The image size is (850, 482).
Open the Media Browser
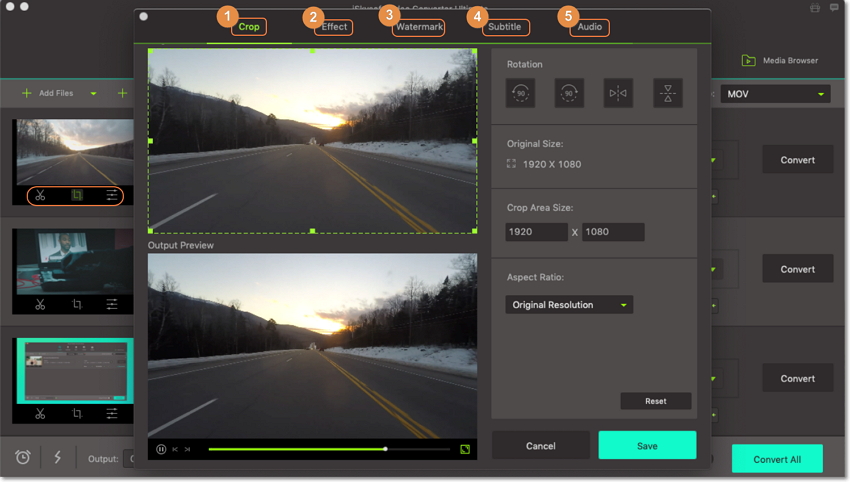(x=780, y=60)
